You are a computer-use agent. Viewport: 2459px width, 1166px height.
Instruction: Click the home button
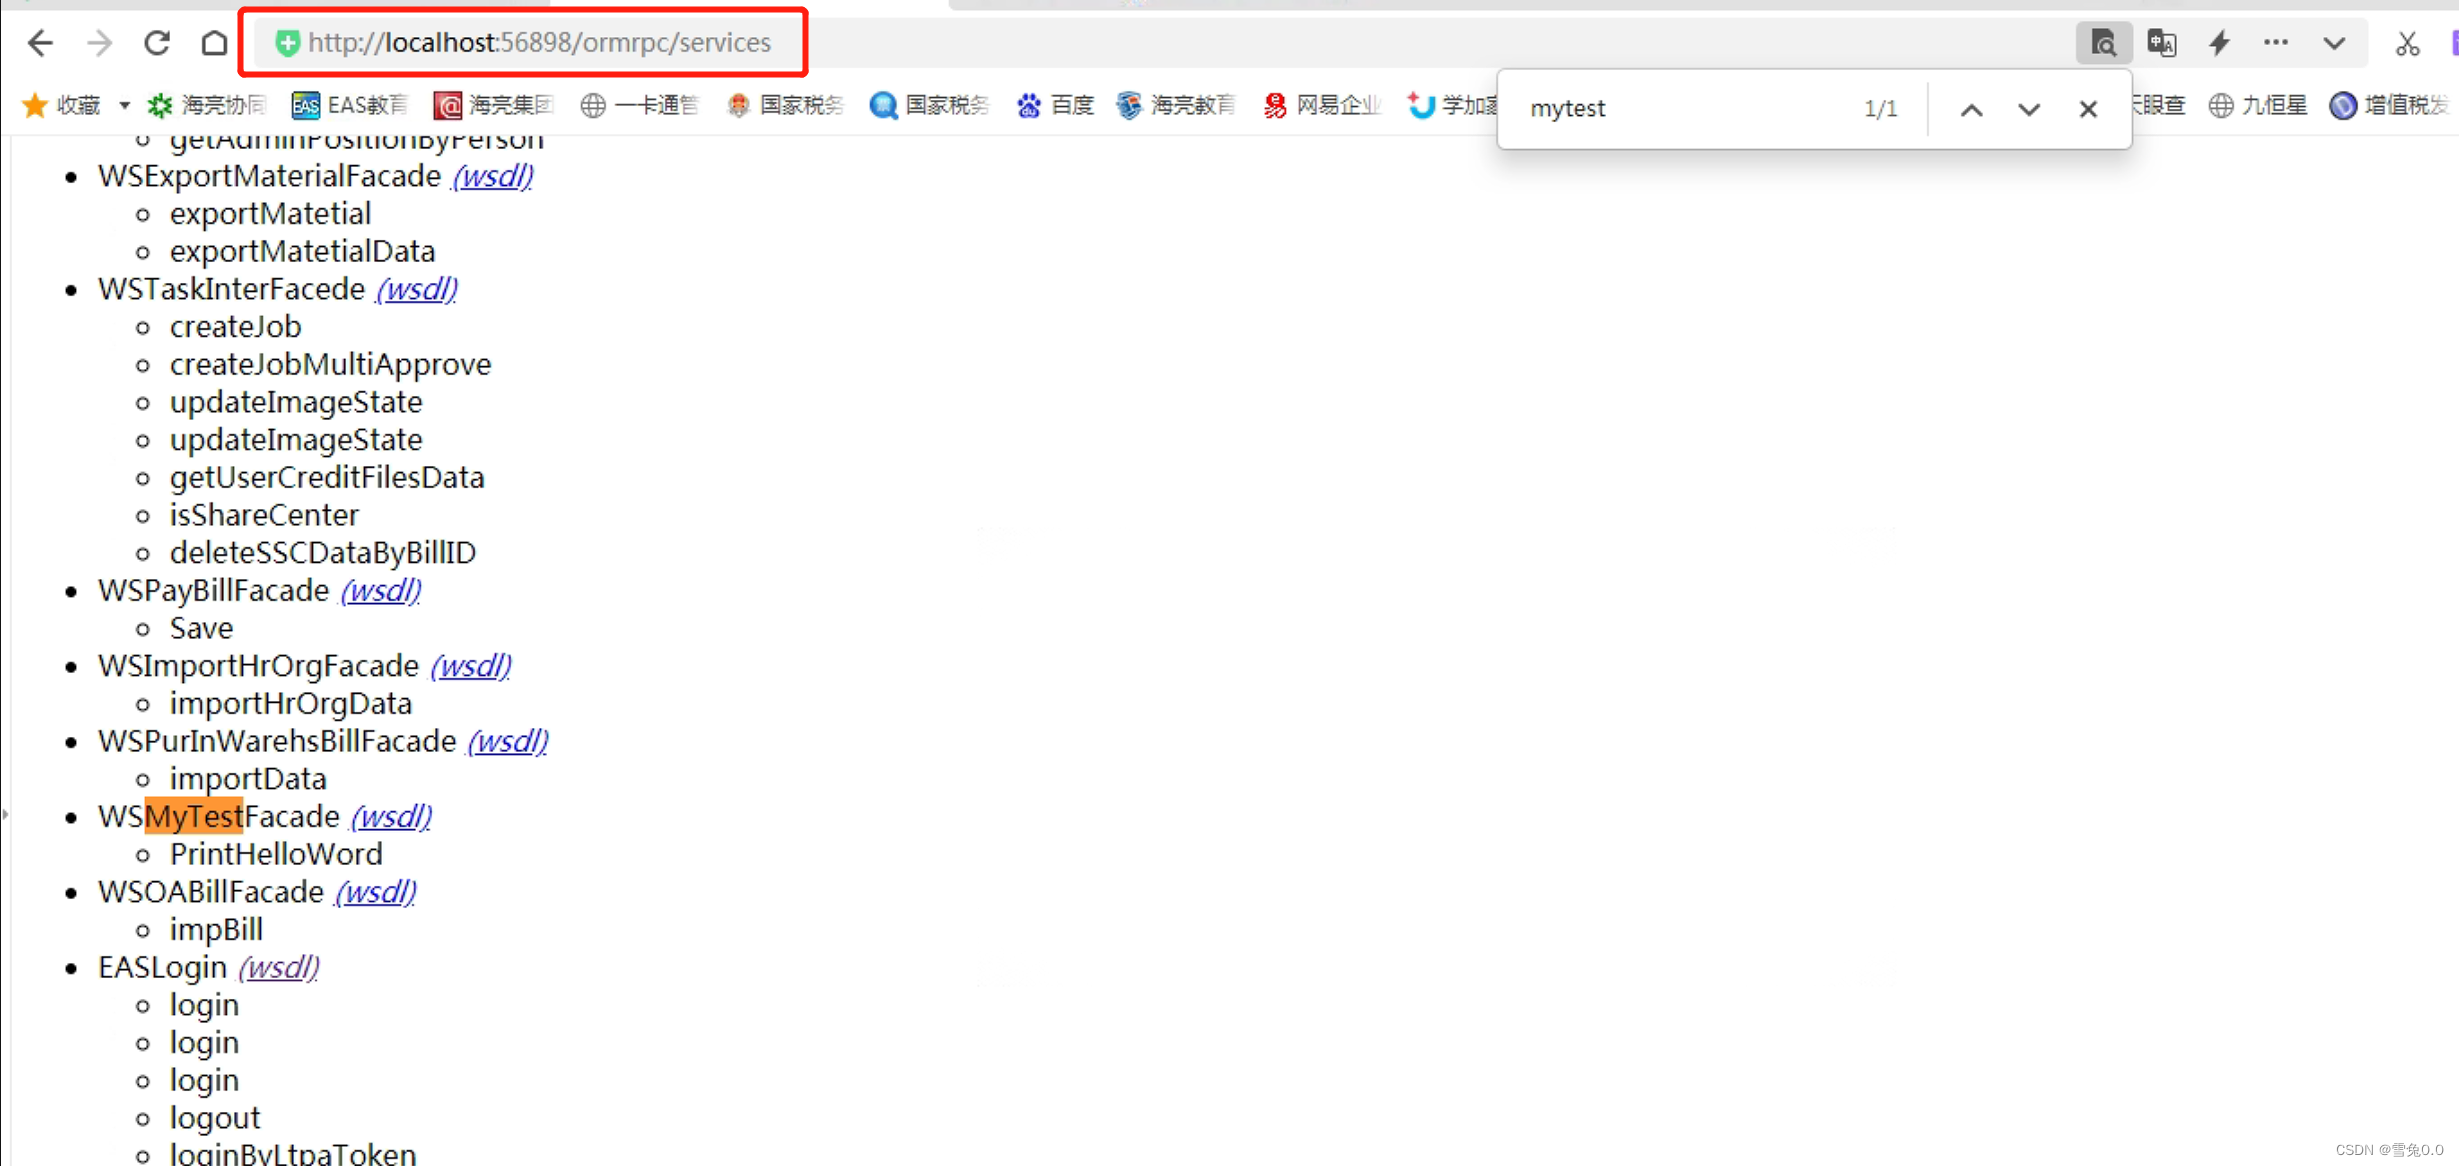(214, 43)
